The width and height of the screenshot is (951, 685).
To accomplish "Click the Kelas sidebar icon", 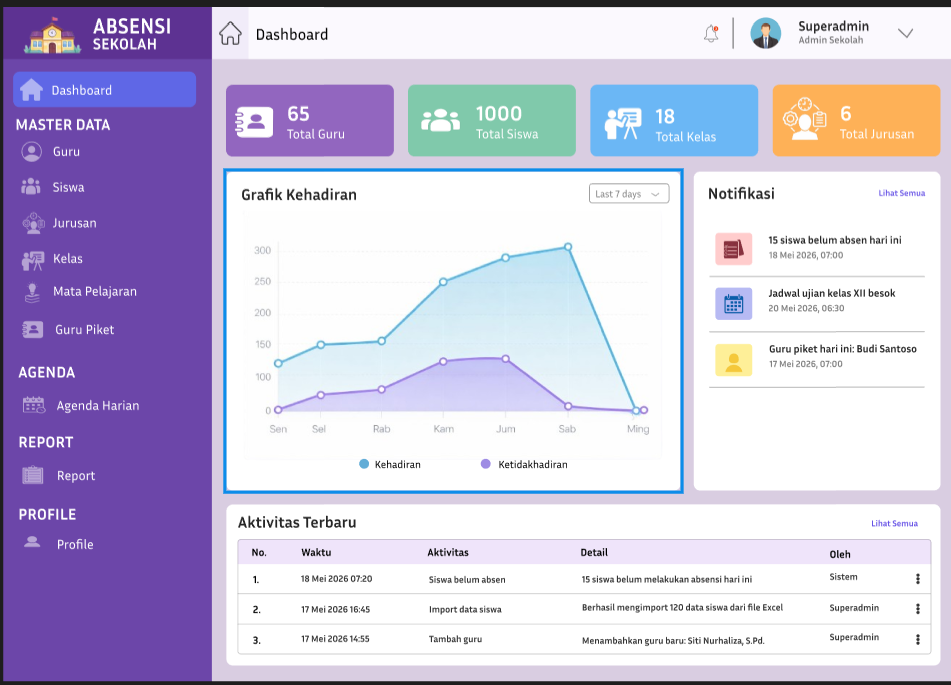I will pyautogui.click(x=33, y=260).
